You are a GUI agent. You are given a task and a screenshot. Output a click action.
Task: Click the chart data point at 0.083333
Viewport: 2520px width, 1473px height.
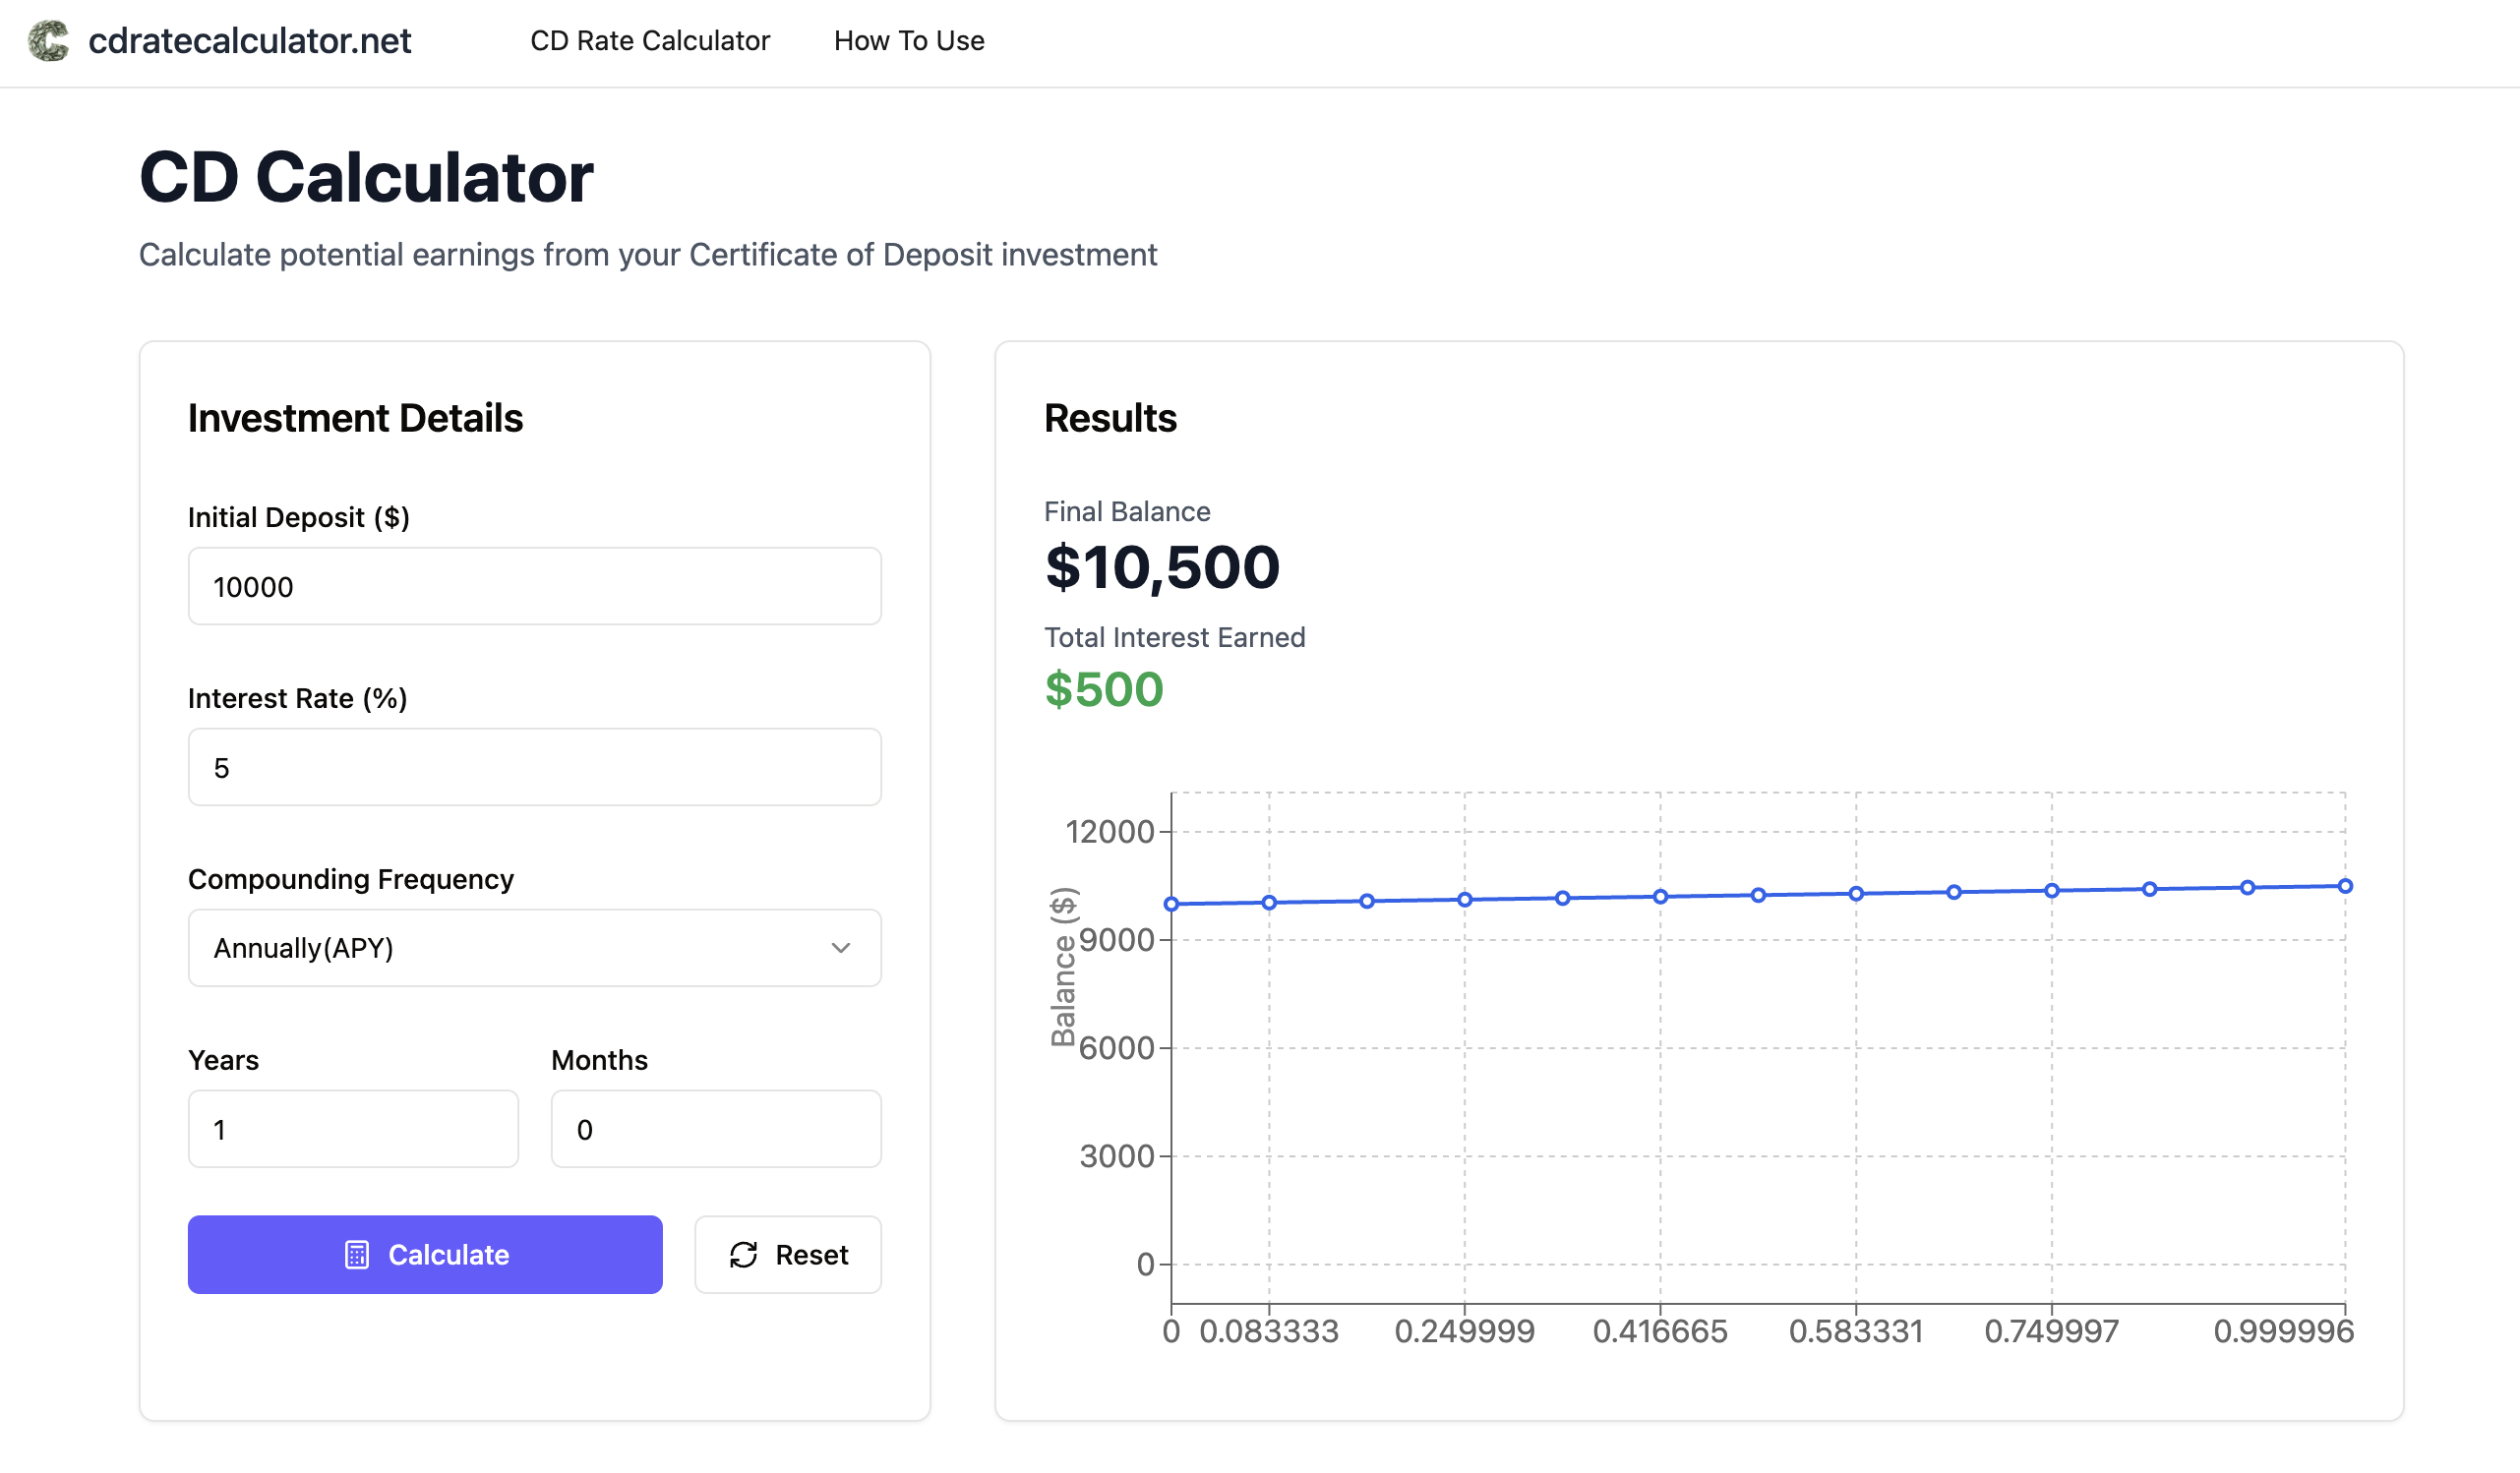click(x=1270, y=904)
